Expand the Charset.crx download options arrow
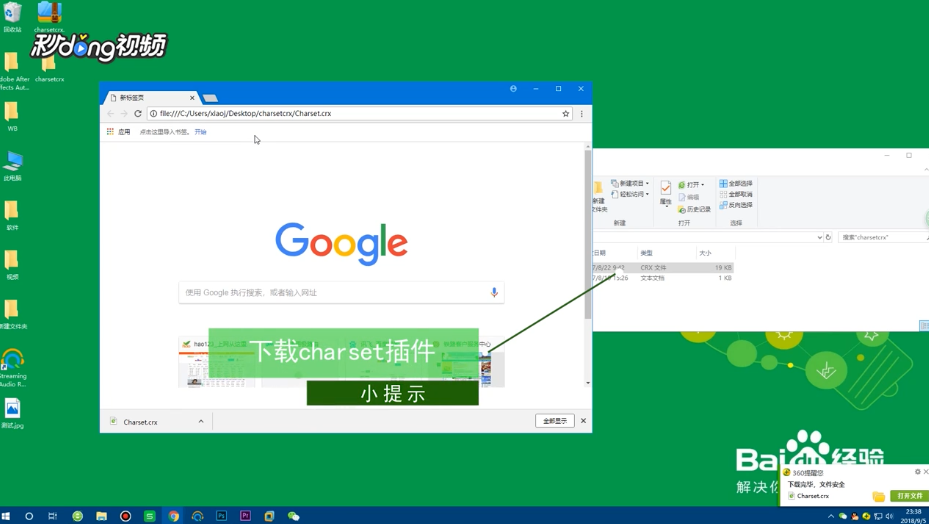Viewport: 929px width, 524px height. point(201,421)
